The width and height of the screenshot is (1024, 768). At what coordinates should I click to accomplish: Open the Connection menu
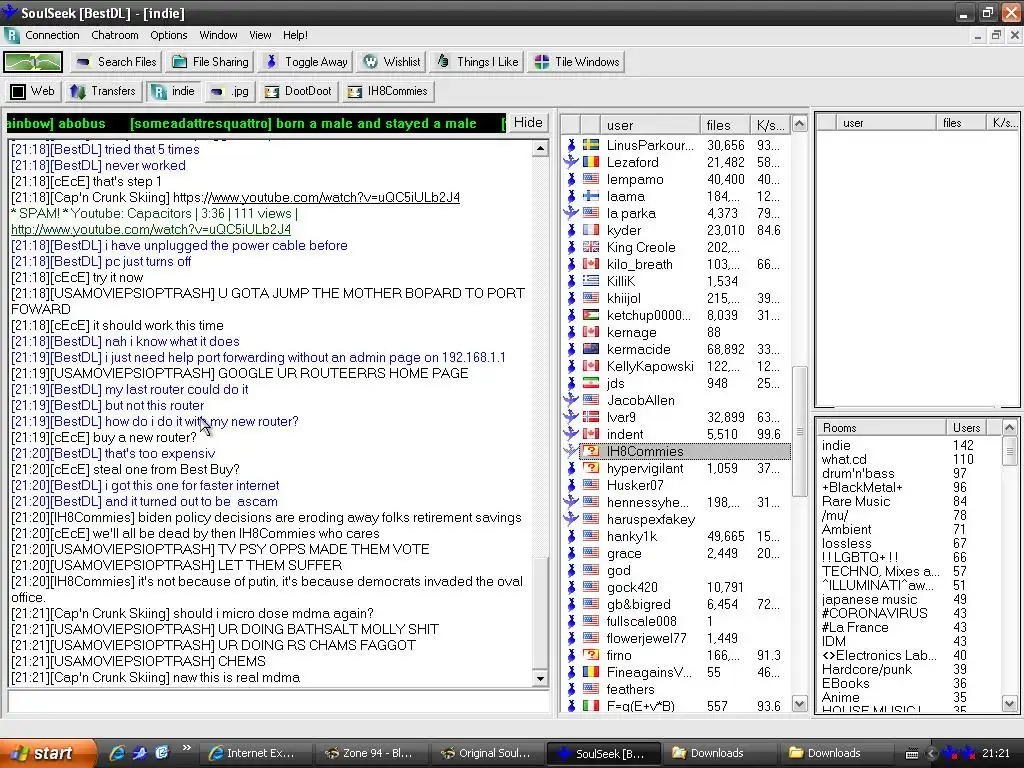click(52, 35)
